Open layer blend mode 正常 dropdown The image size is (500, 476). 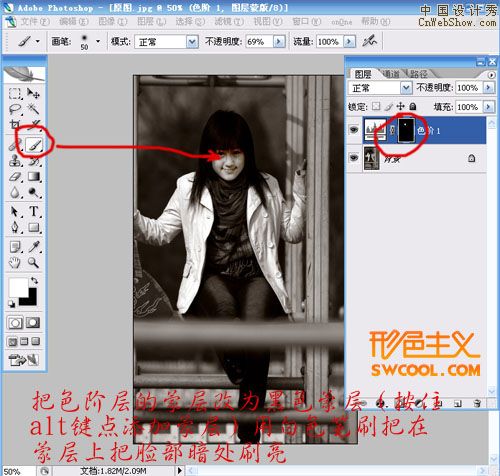point(380,88)
